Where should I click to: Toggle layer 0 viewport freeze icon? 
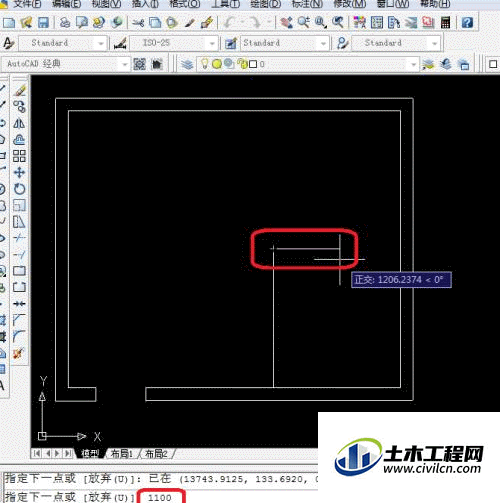(229, 63)
